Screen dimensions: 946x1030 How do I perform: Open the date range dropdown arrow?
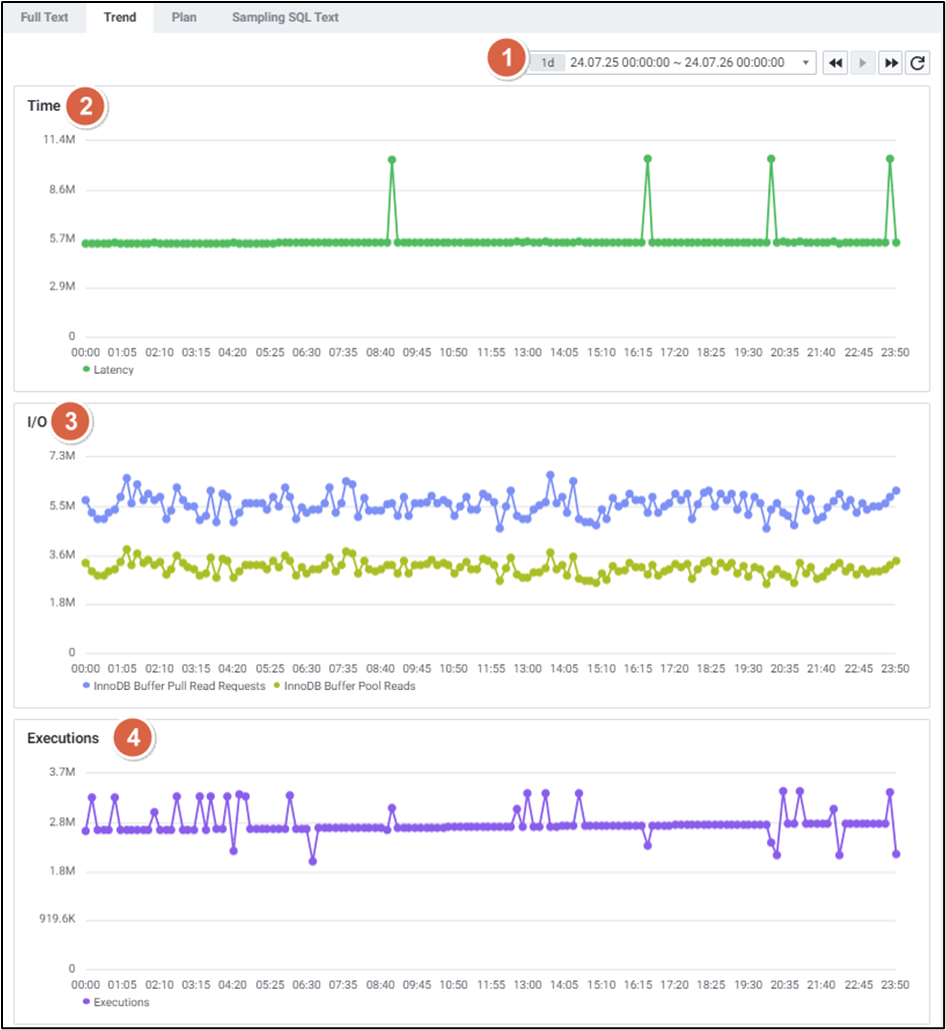[x=806, y=63]
